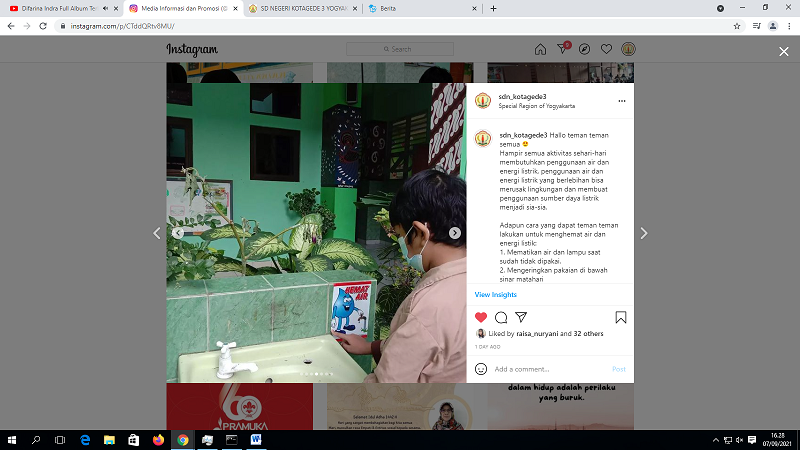The image size is (800, 450).
Task: Open Pramuka 60 post thumbnail
Action: click(239, 407)
